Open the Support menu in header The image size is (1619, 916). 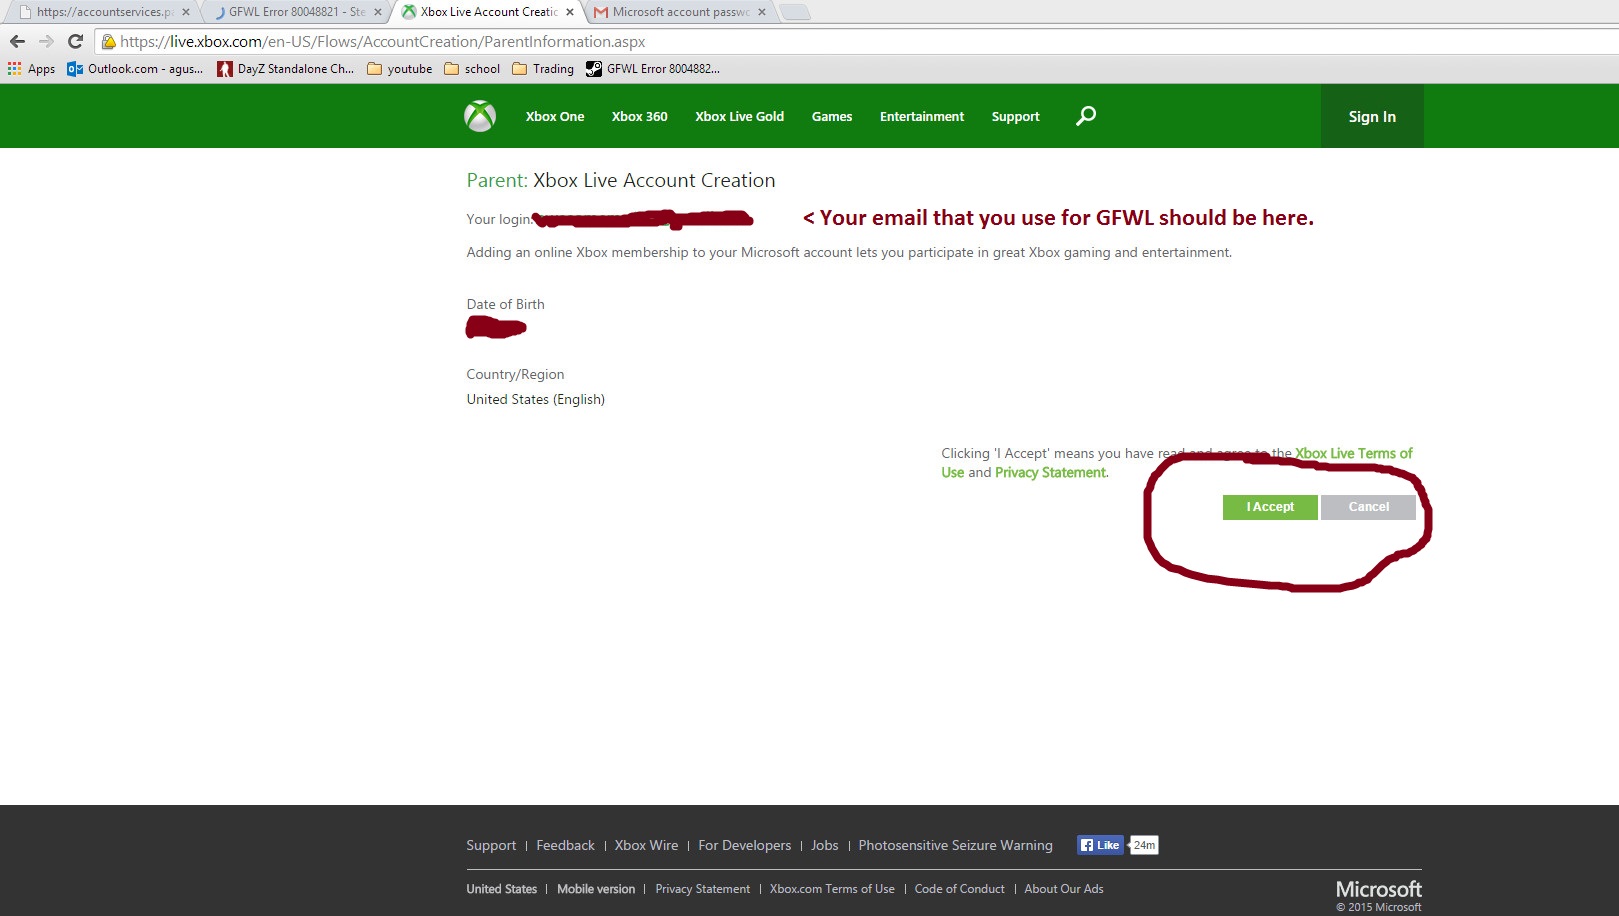[1016, 116]
